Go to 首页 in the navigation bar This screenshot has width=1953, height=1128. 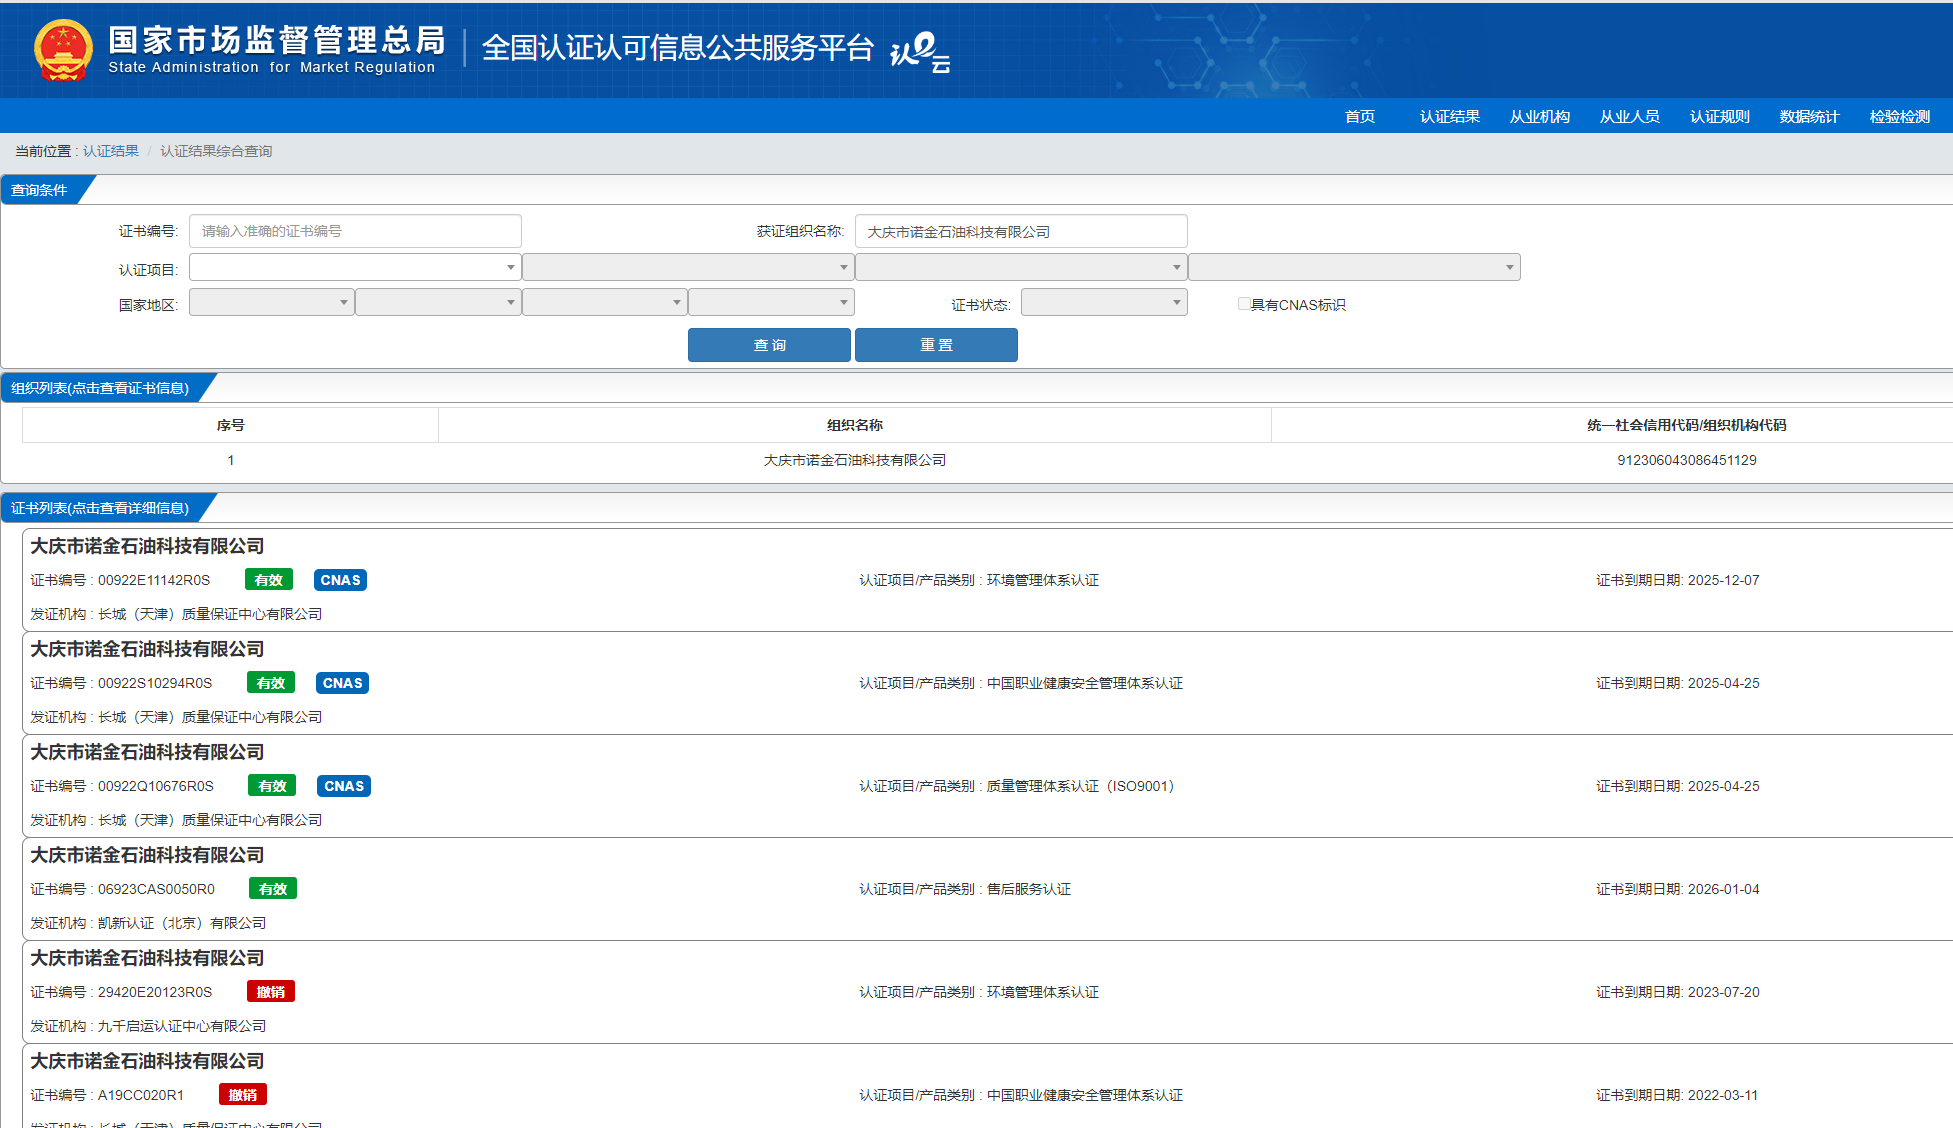[1360, 117]
